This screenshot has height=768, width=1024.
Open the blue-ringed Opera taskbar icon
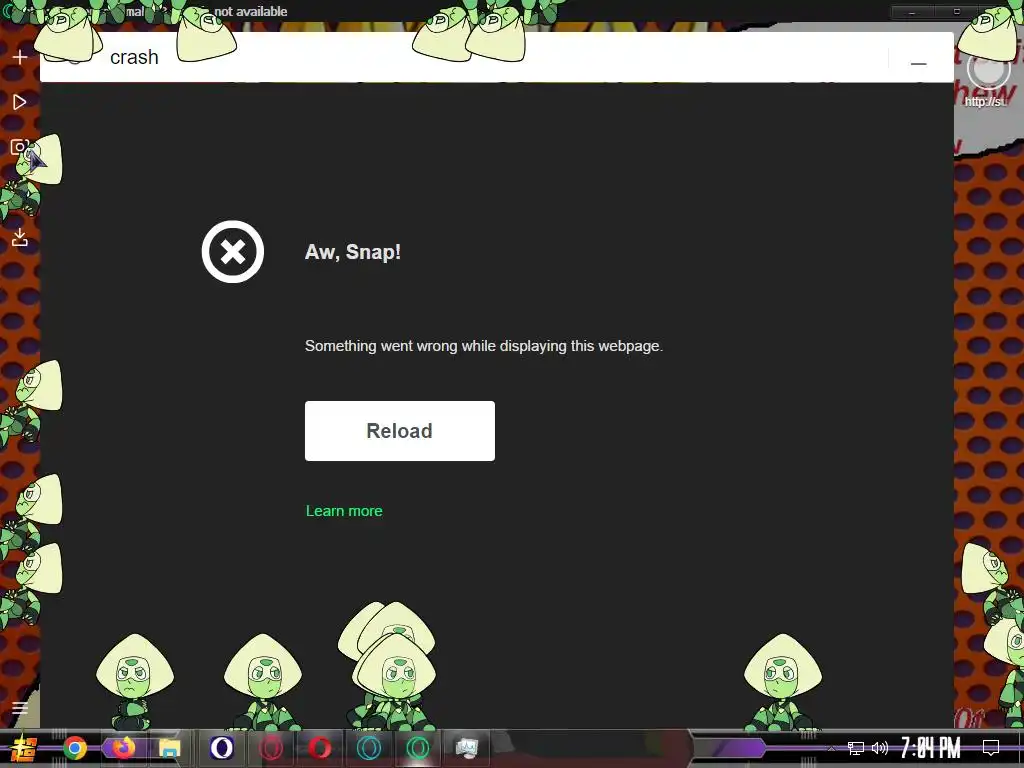coord(369,748)
